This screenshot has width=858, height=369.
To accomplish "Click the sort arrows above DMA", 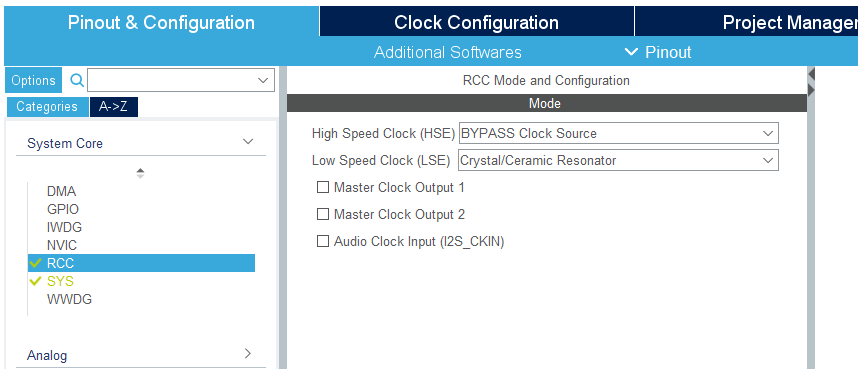I will pos(140,173).
